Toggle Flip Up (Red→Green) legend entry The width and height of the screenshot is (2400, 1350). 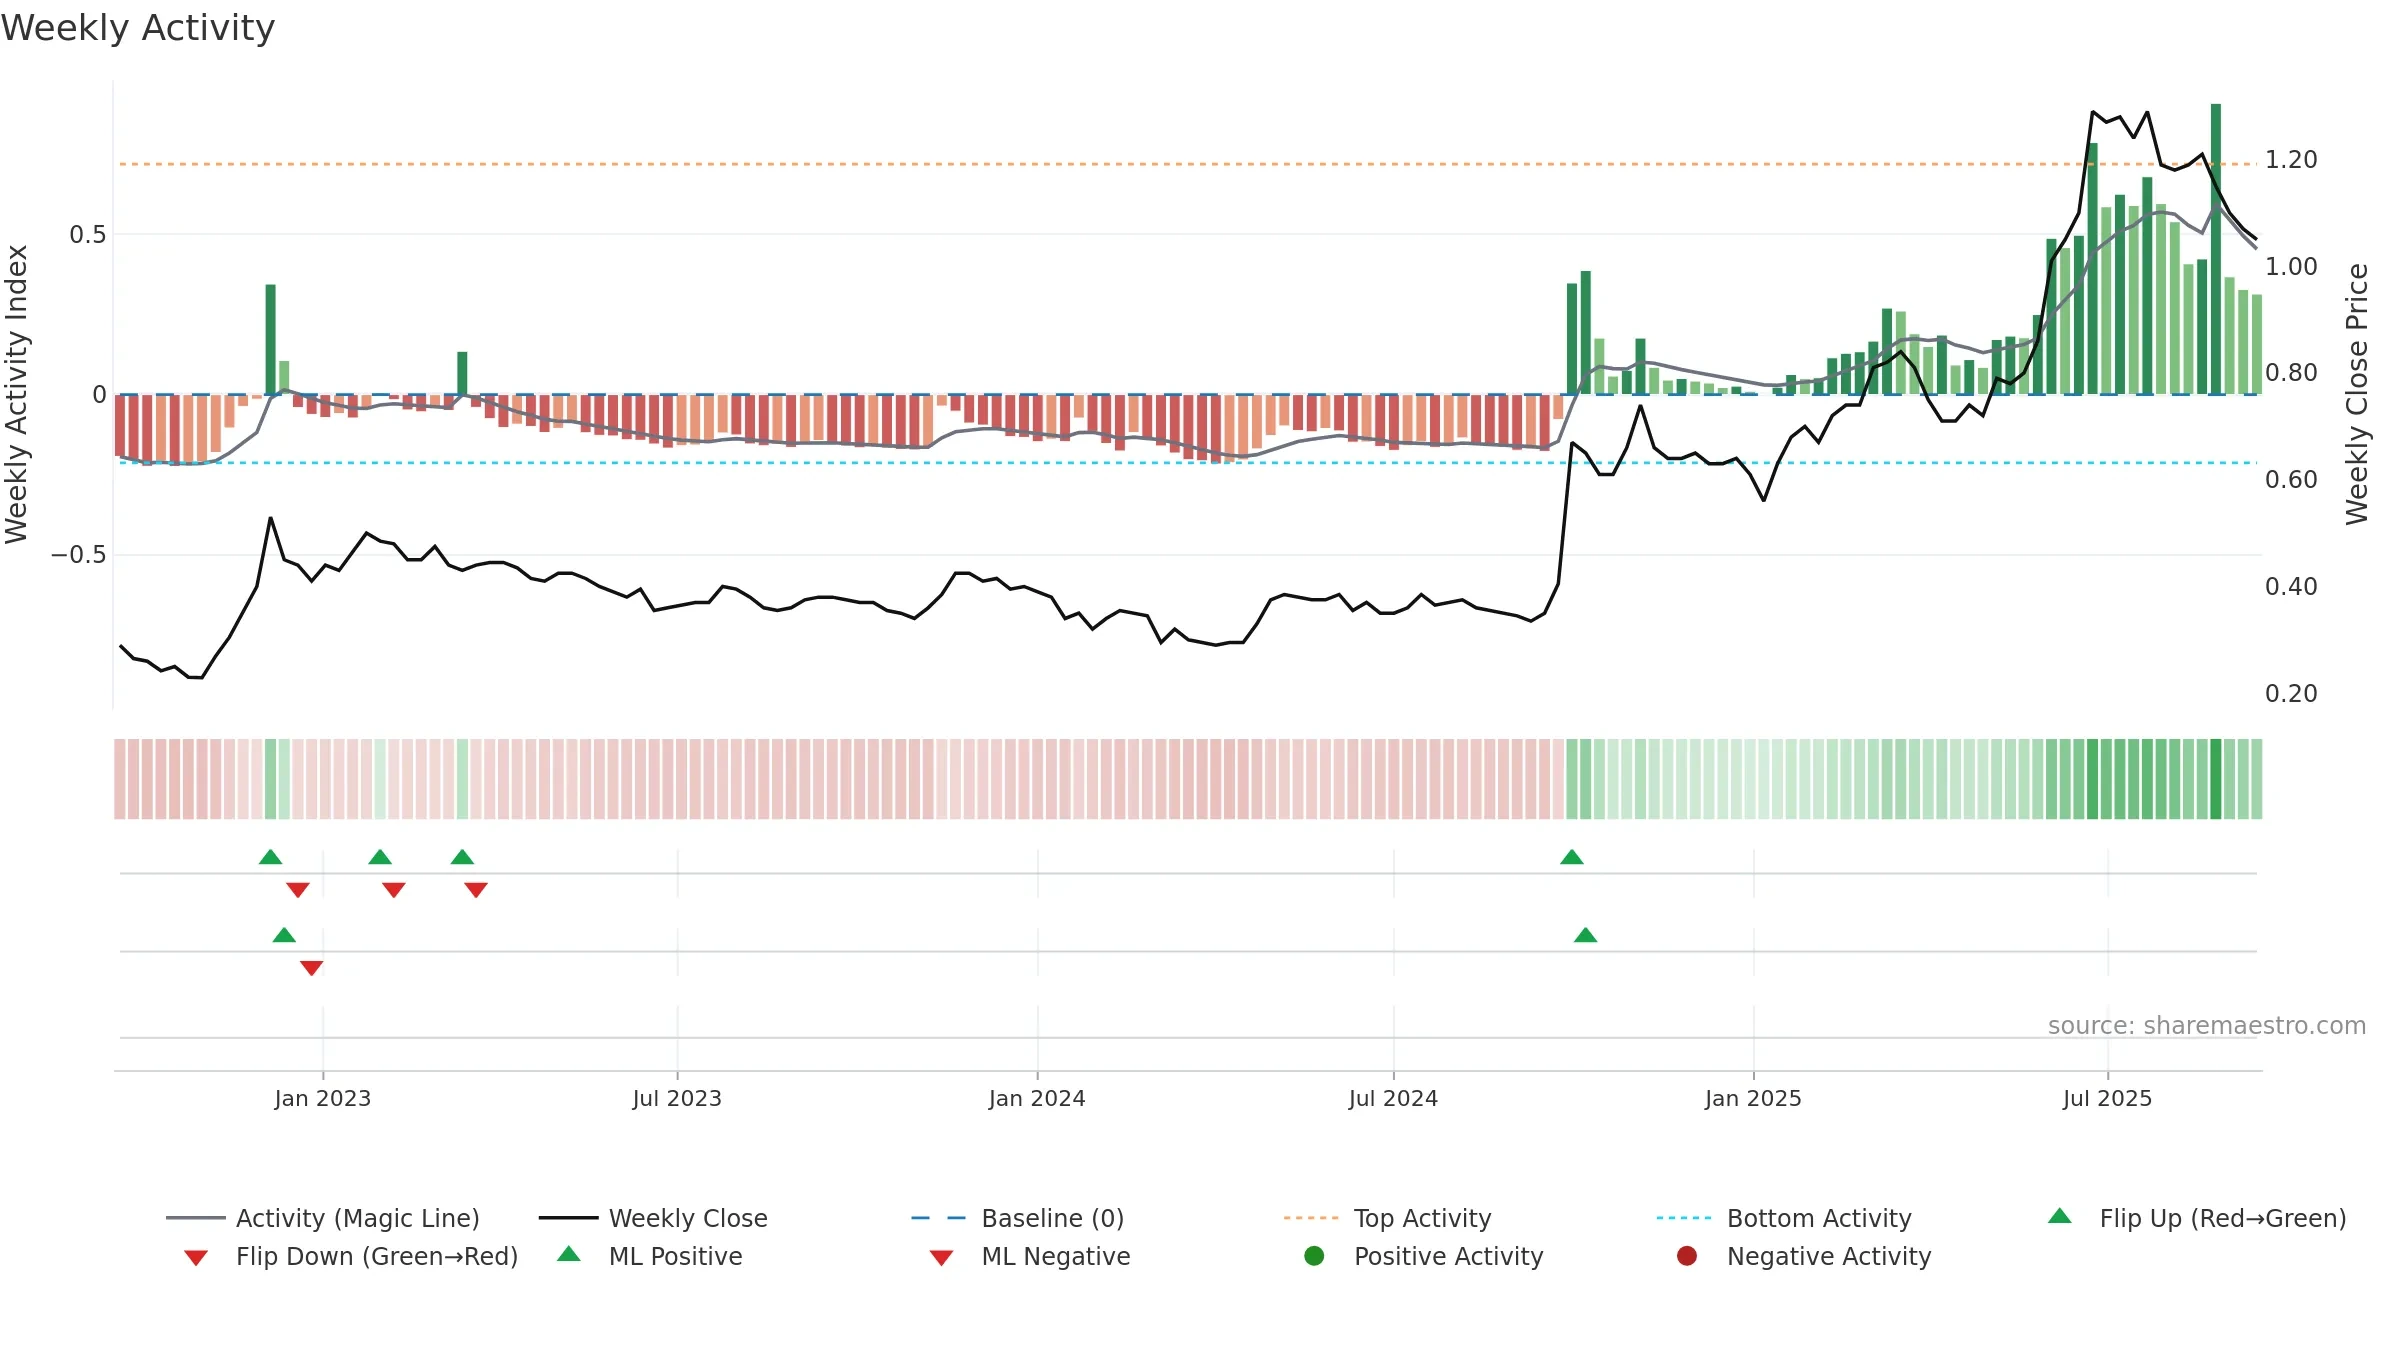coord(2196,1218)
